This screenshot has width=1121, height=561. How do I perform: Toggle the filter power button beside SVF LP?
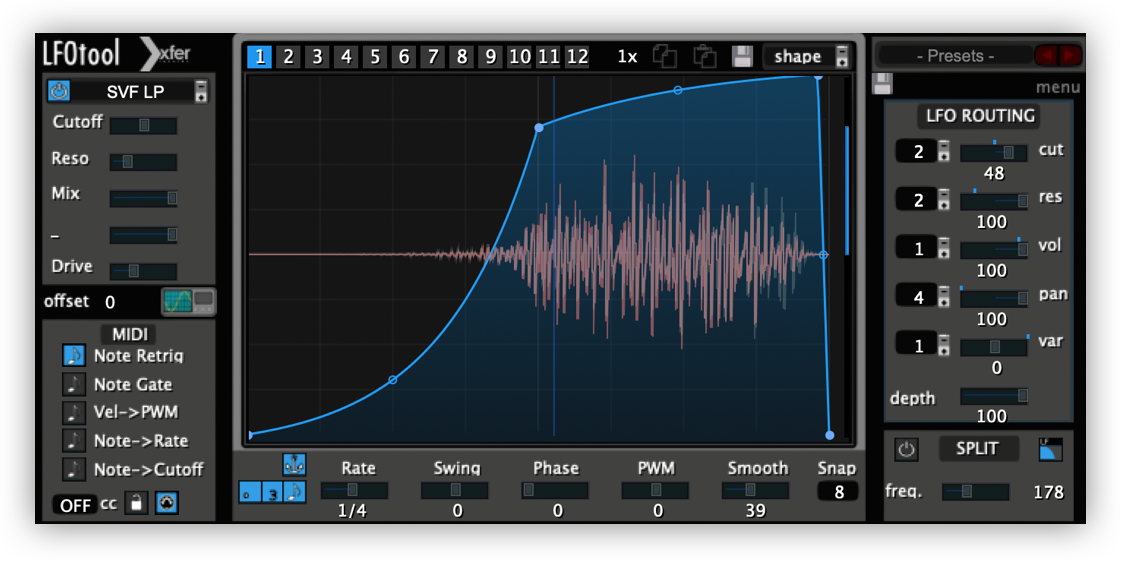tap(59, 91)
